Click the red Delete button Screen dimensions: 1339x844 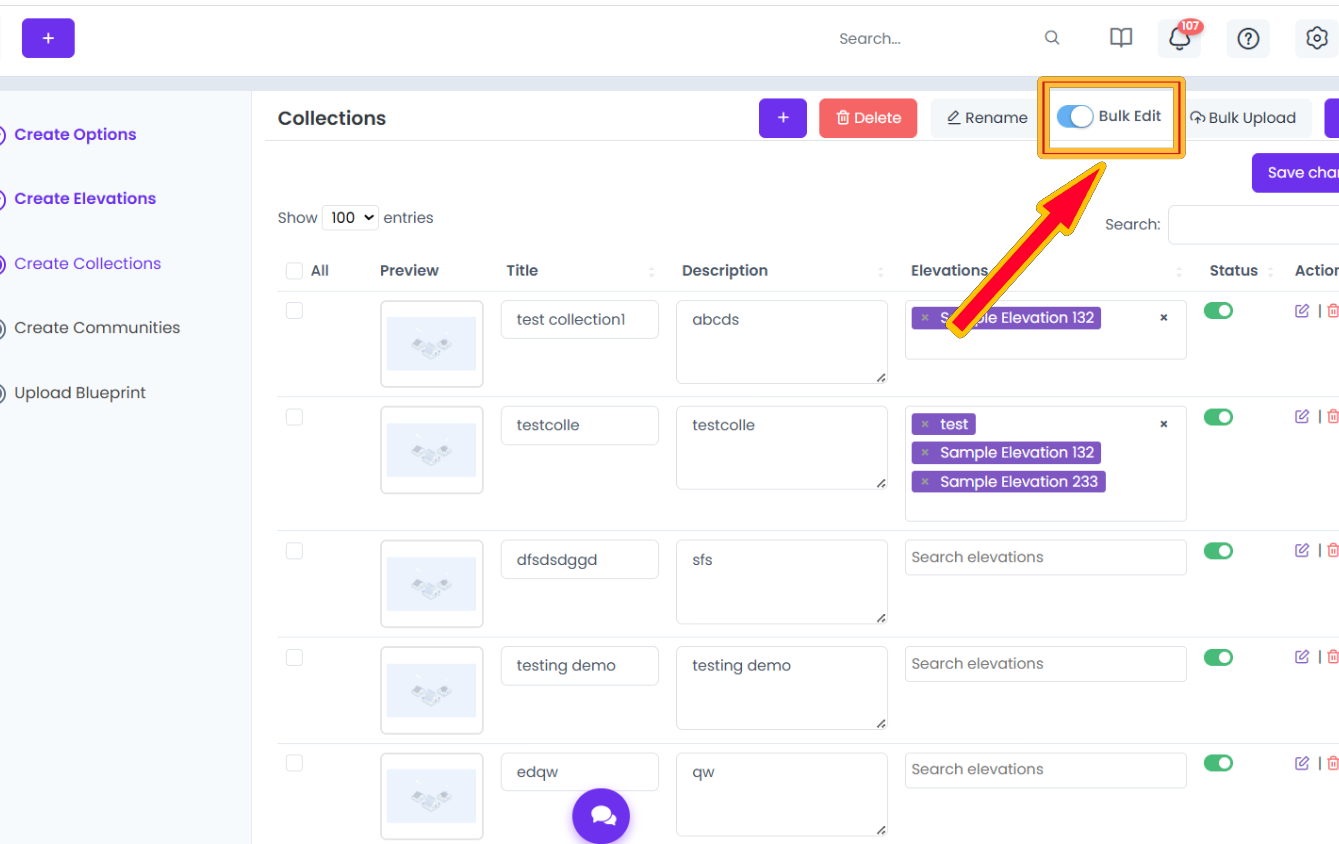[868, 117]
